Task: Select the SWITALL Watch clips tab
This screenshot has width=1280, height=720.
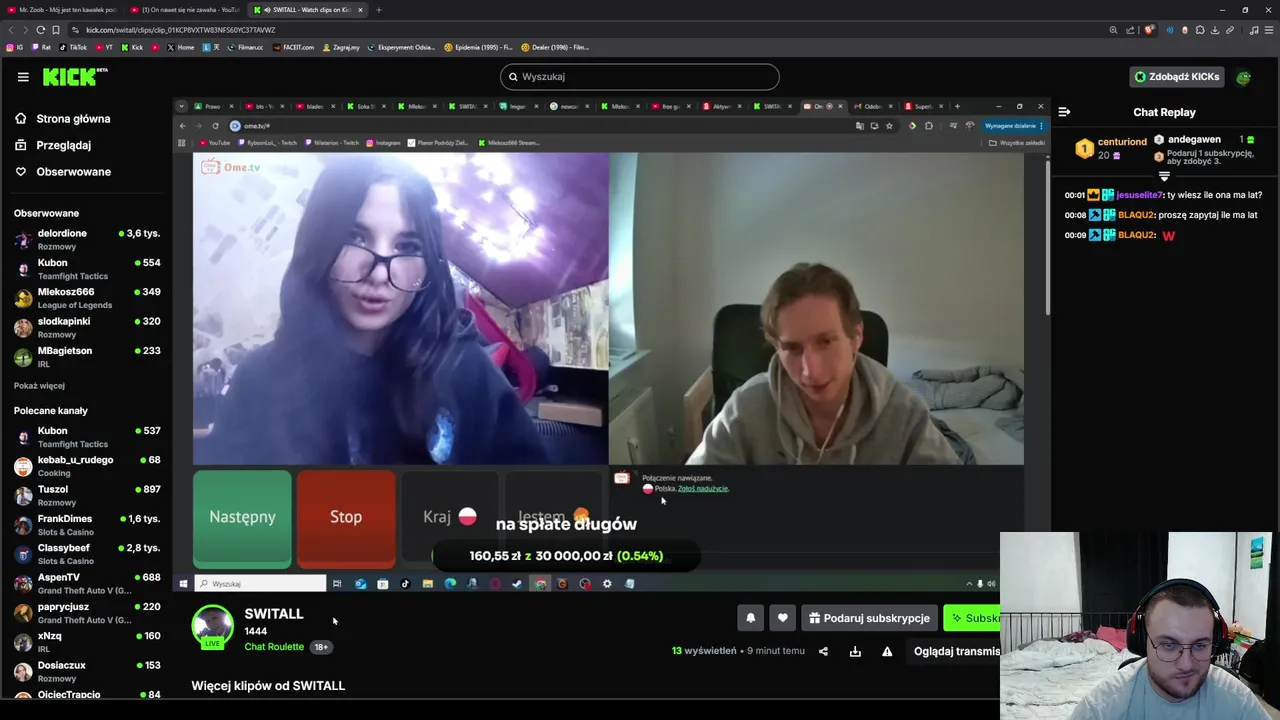Action: click(x=309, y=10)
